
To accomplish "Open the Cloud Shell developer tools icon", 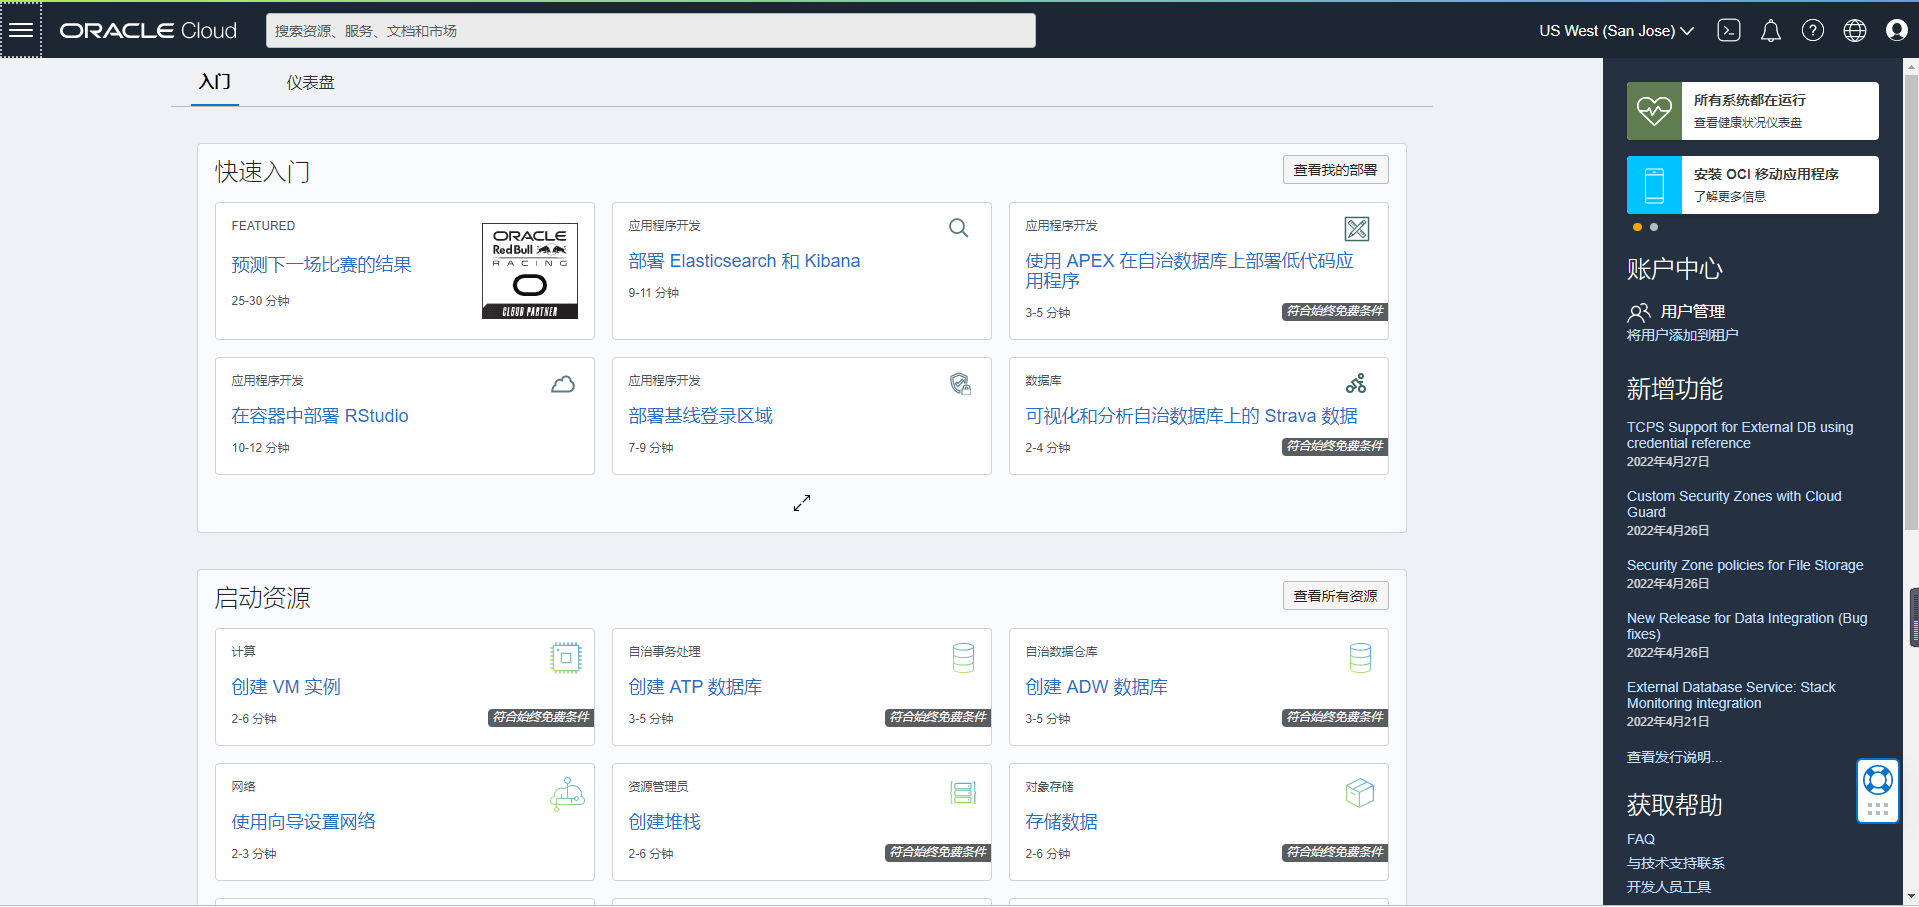I will pyautogui.click(x=1729, y=31).
